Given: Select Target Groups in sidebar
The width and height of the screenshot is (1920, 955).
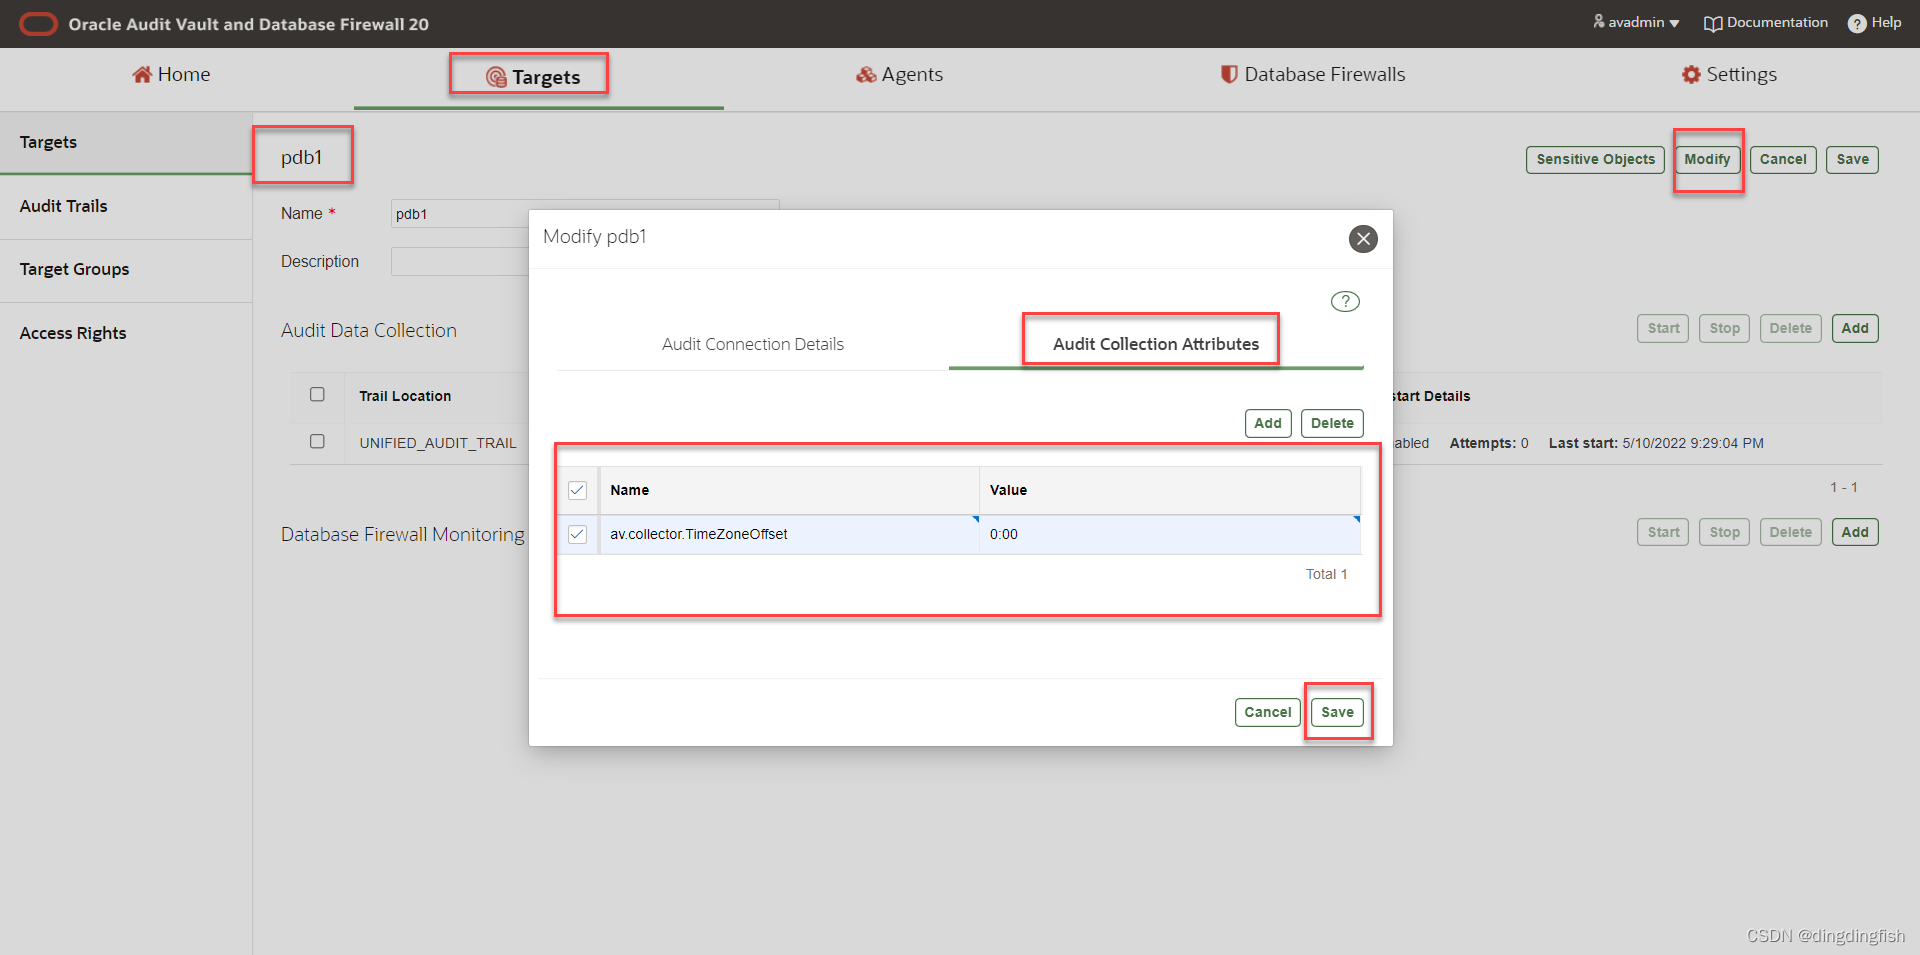Looking at the screenshot, I should [x=126, y=269].
